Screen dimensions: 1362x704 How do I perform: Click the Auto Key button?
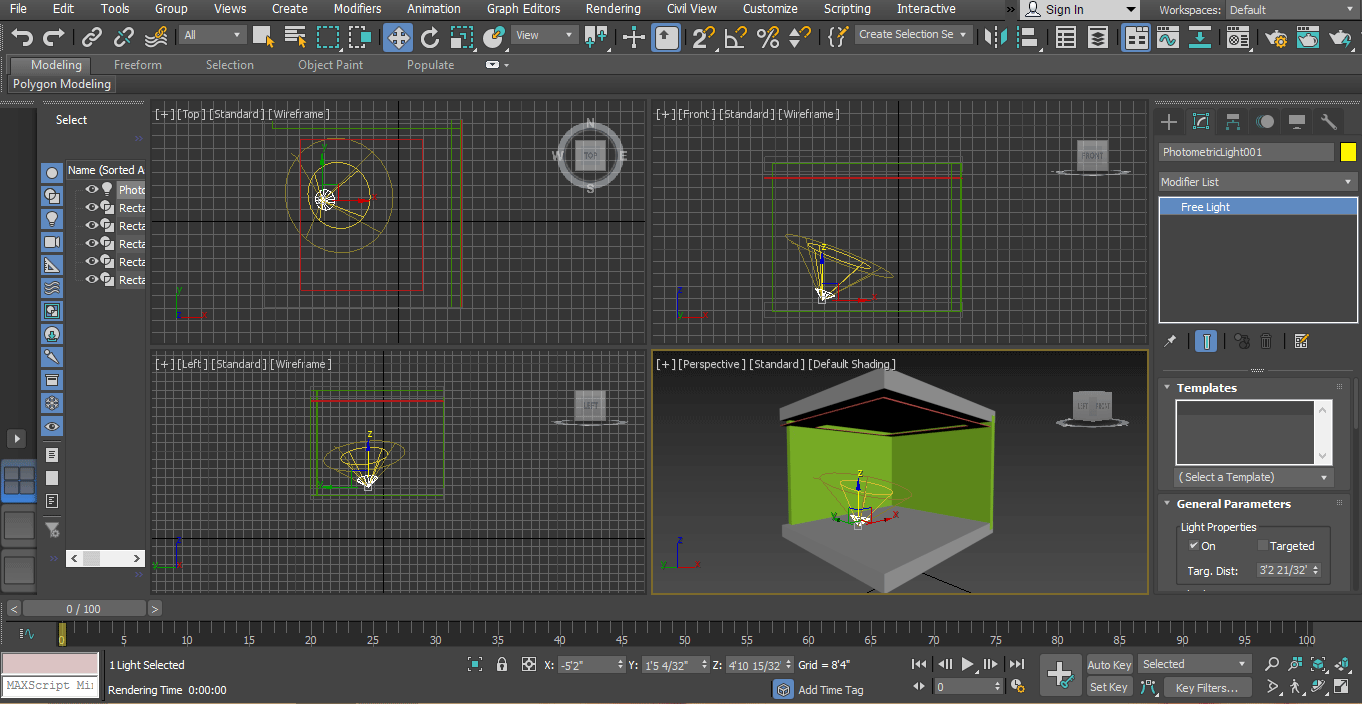1109,665
